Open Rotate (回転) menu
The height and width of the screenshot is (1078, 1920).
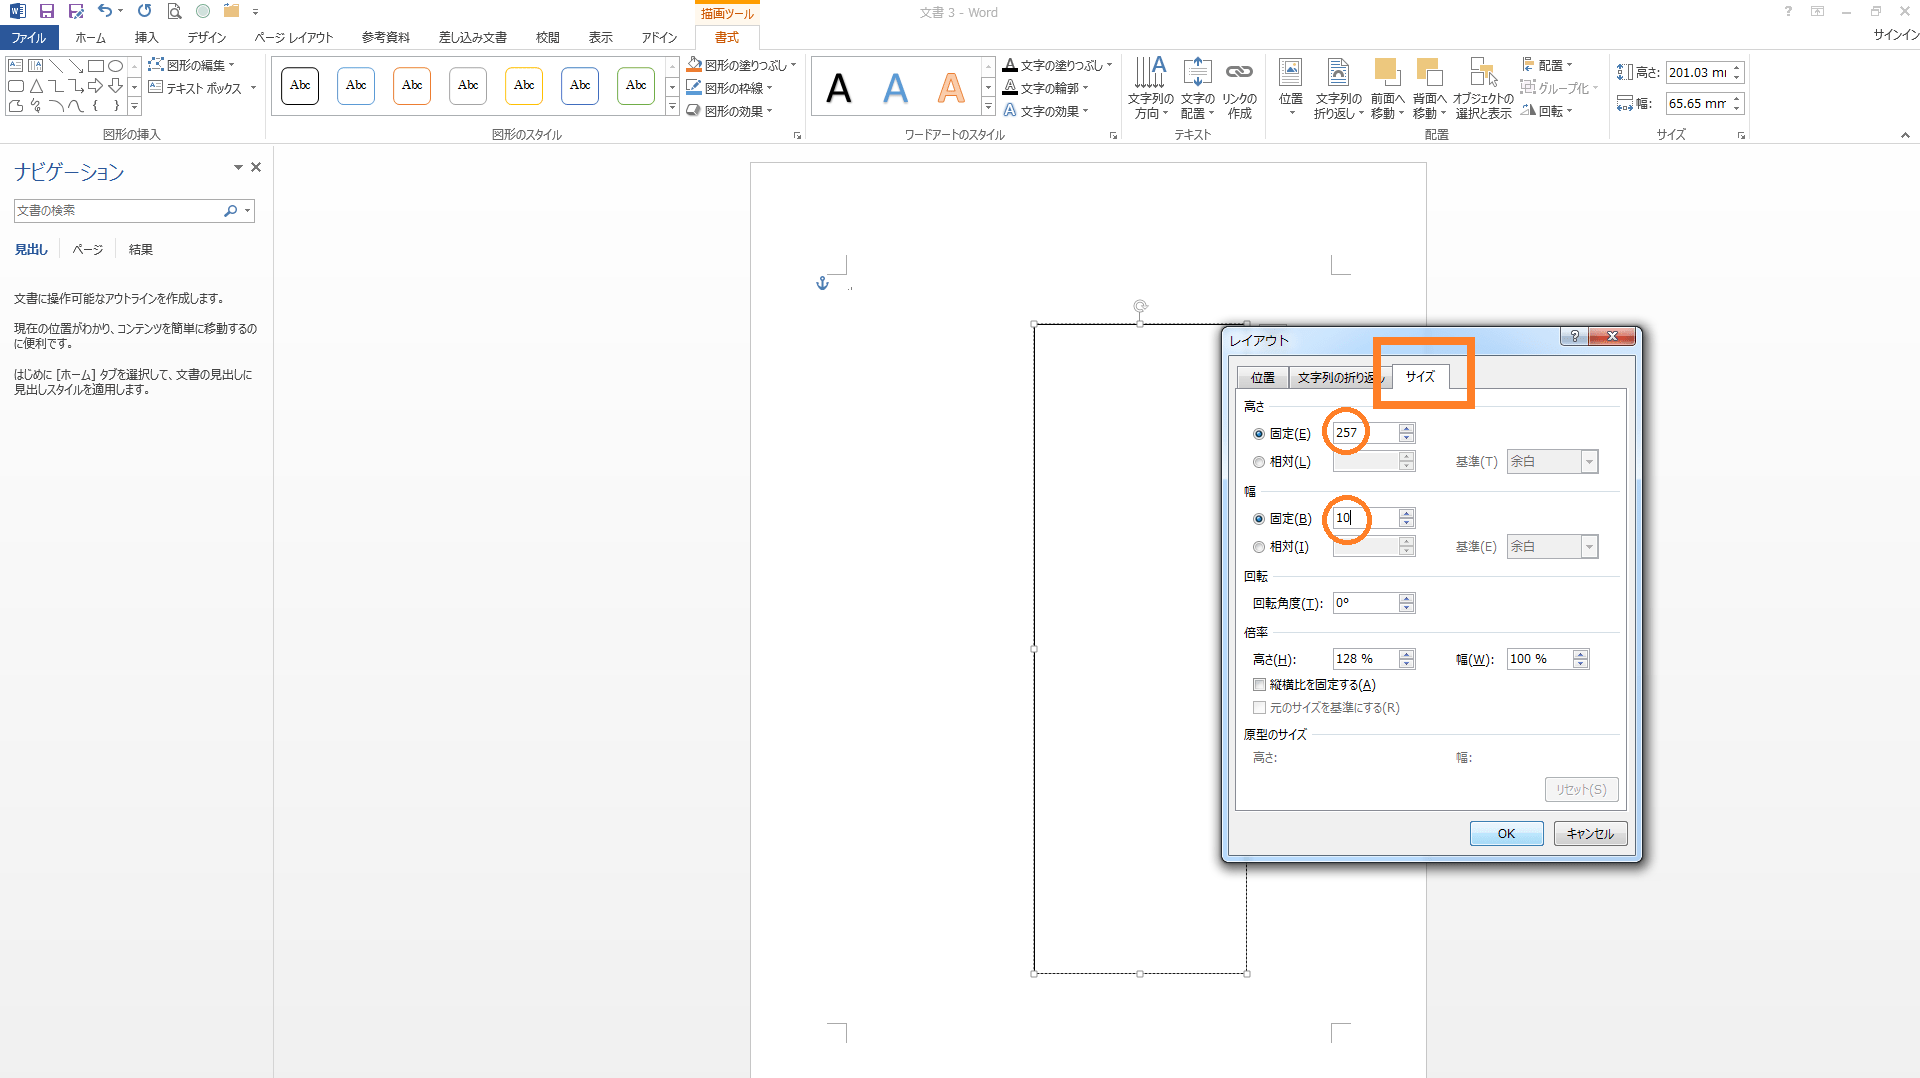[x=1547, y=111]
